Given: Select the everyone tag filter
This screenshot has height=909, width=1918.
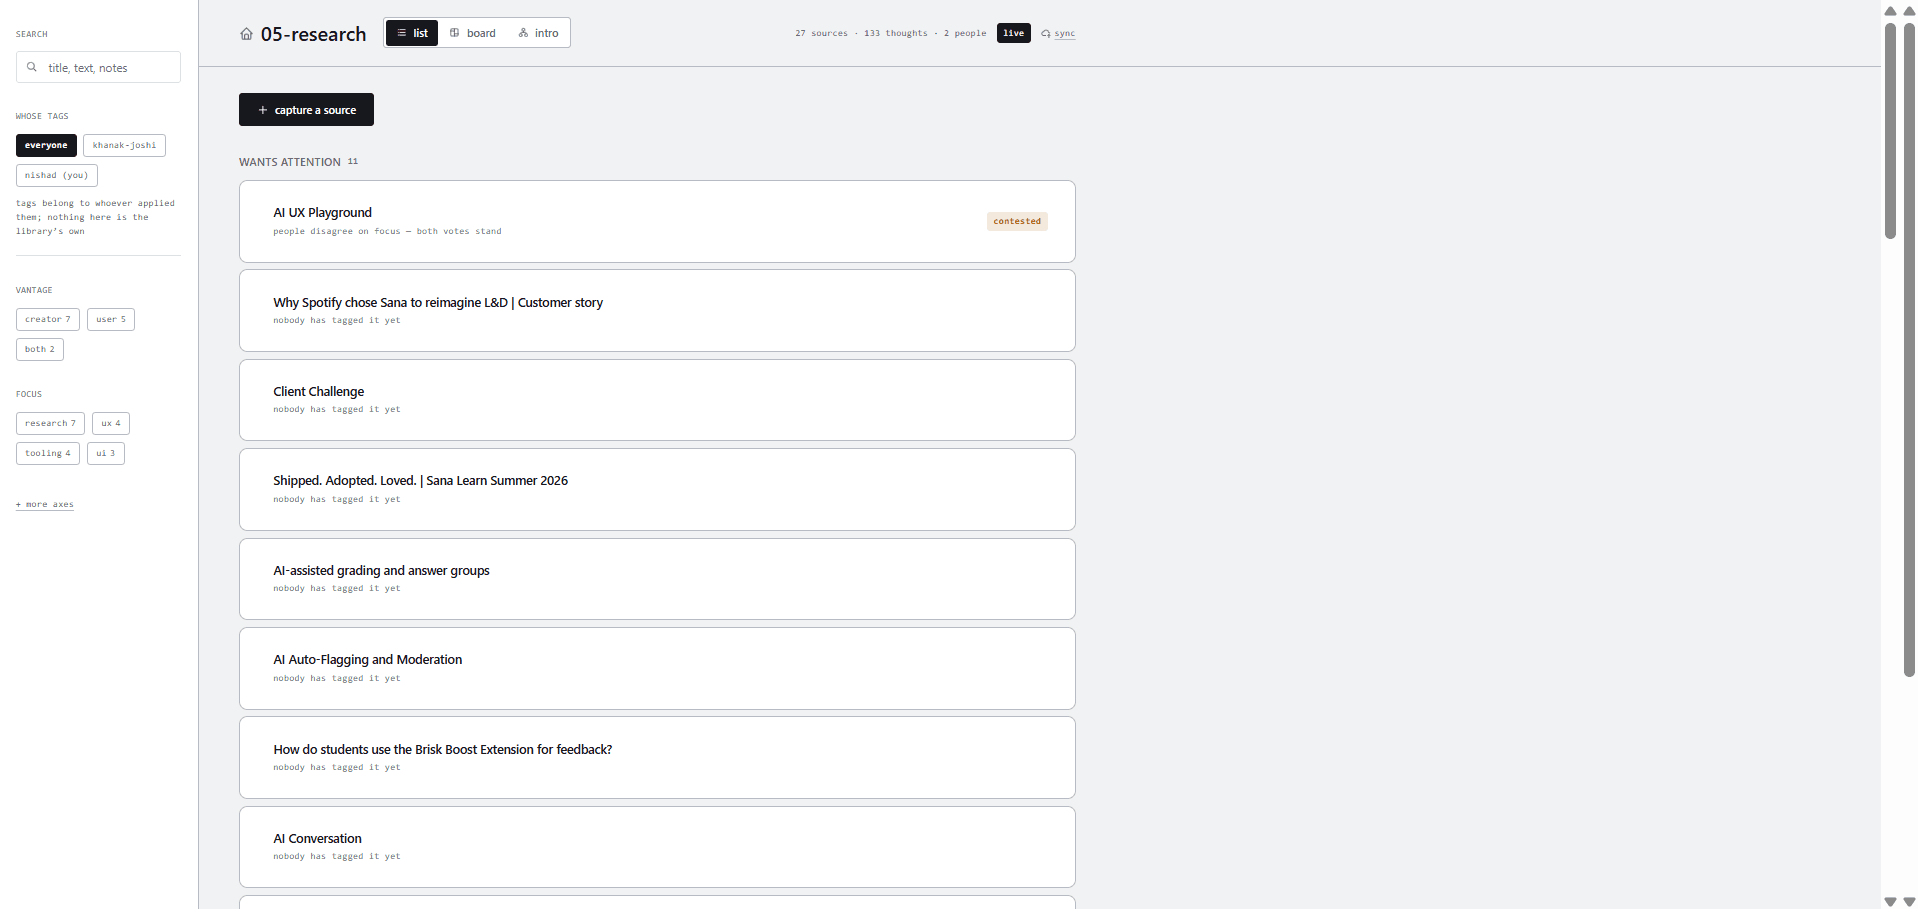Looking at the screenshot, I should tap(46, 145).
